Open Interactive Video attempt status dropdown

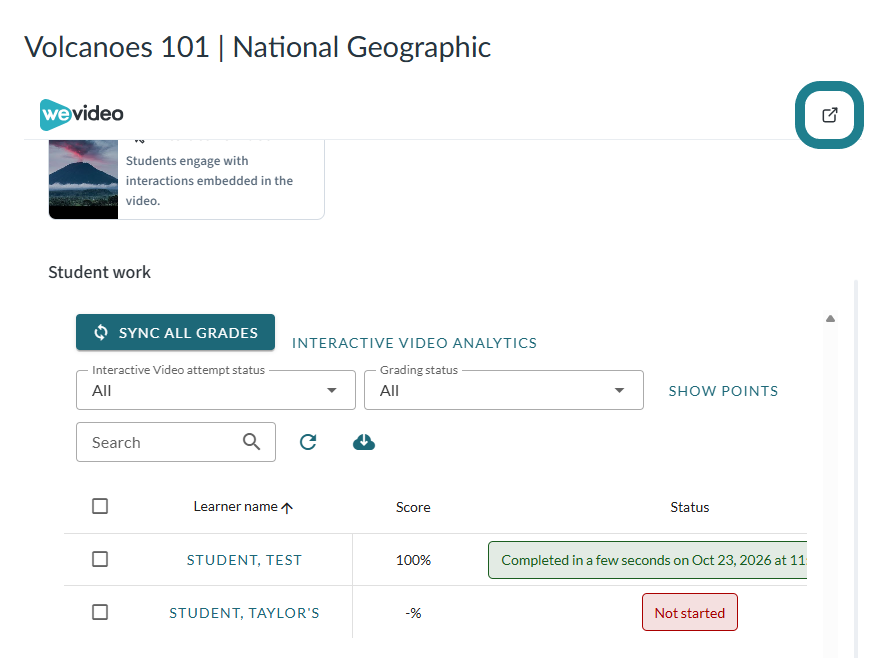(216, 390)
